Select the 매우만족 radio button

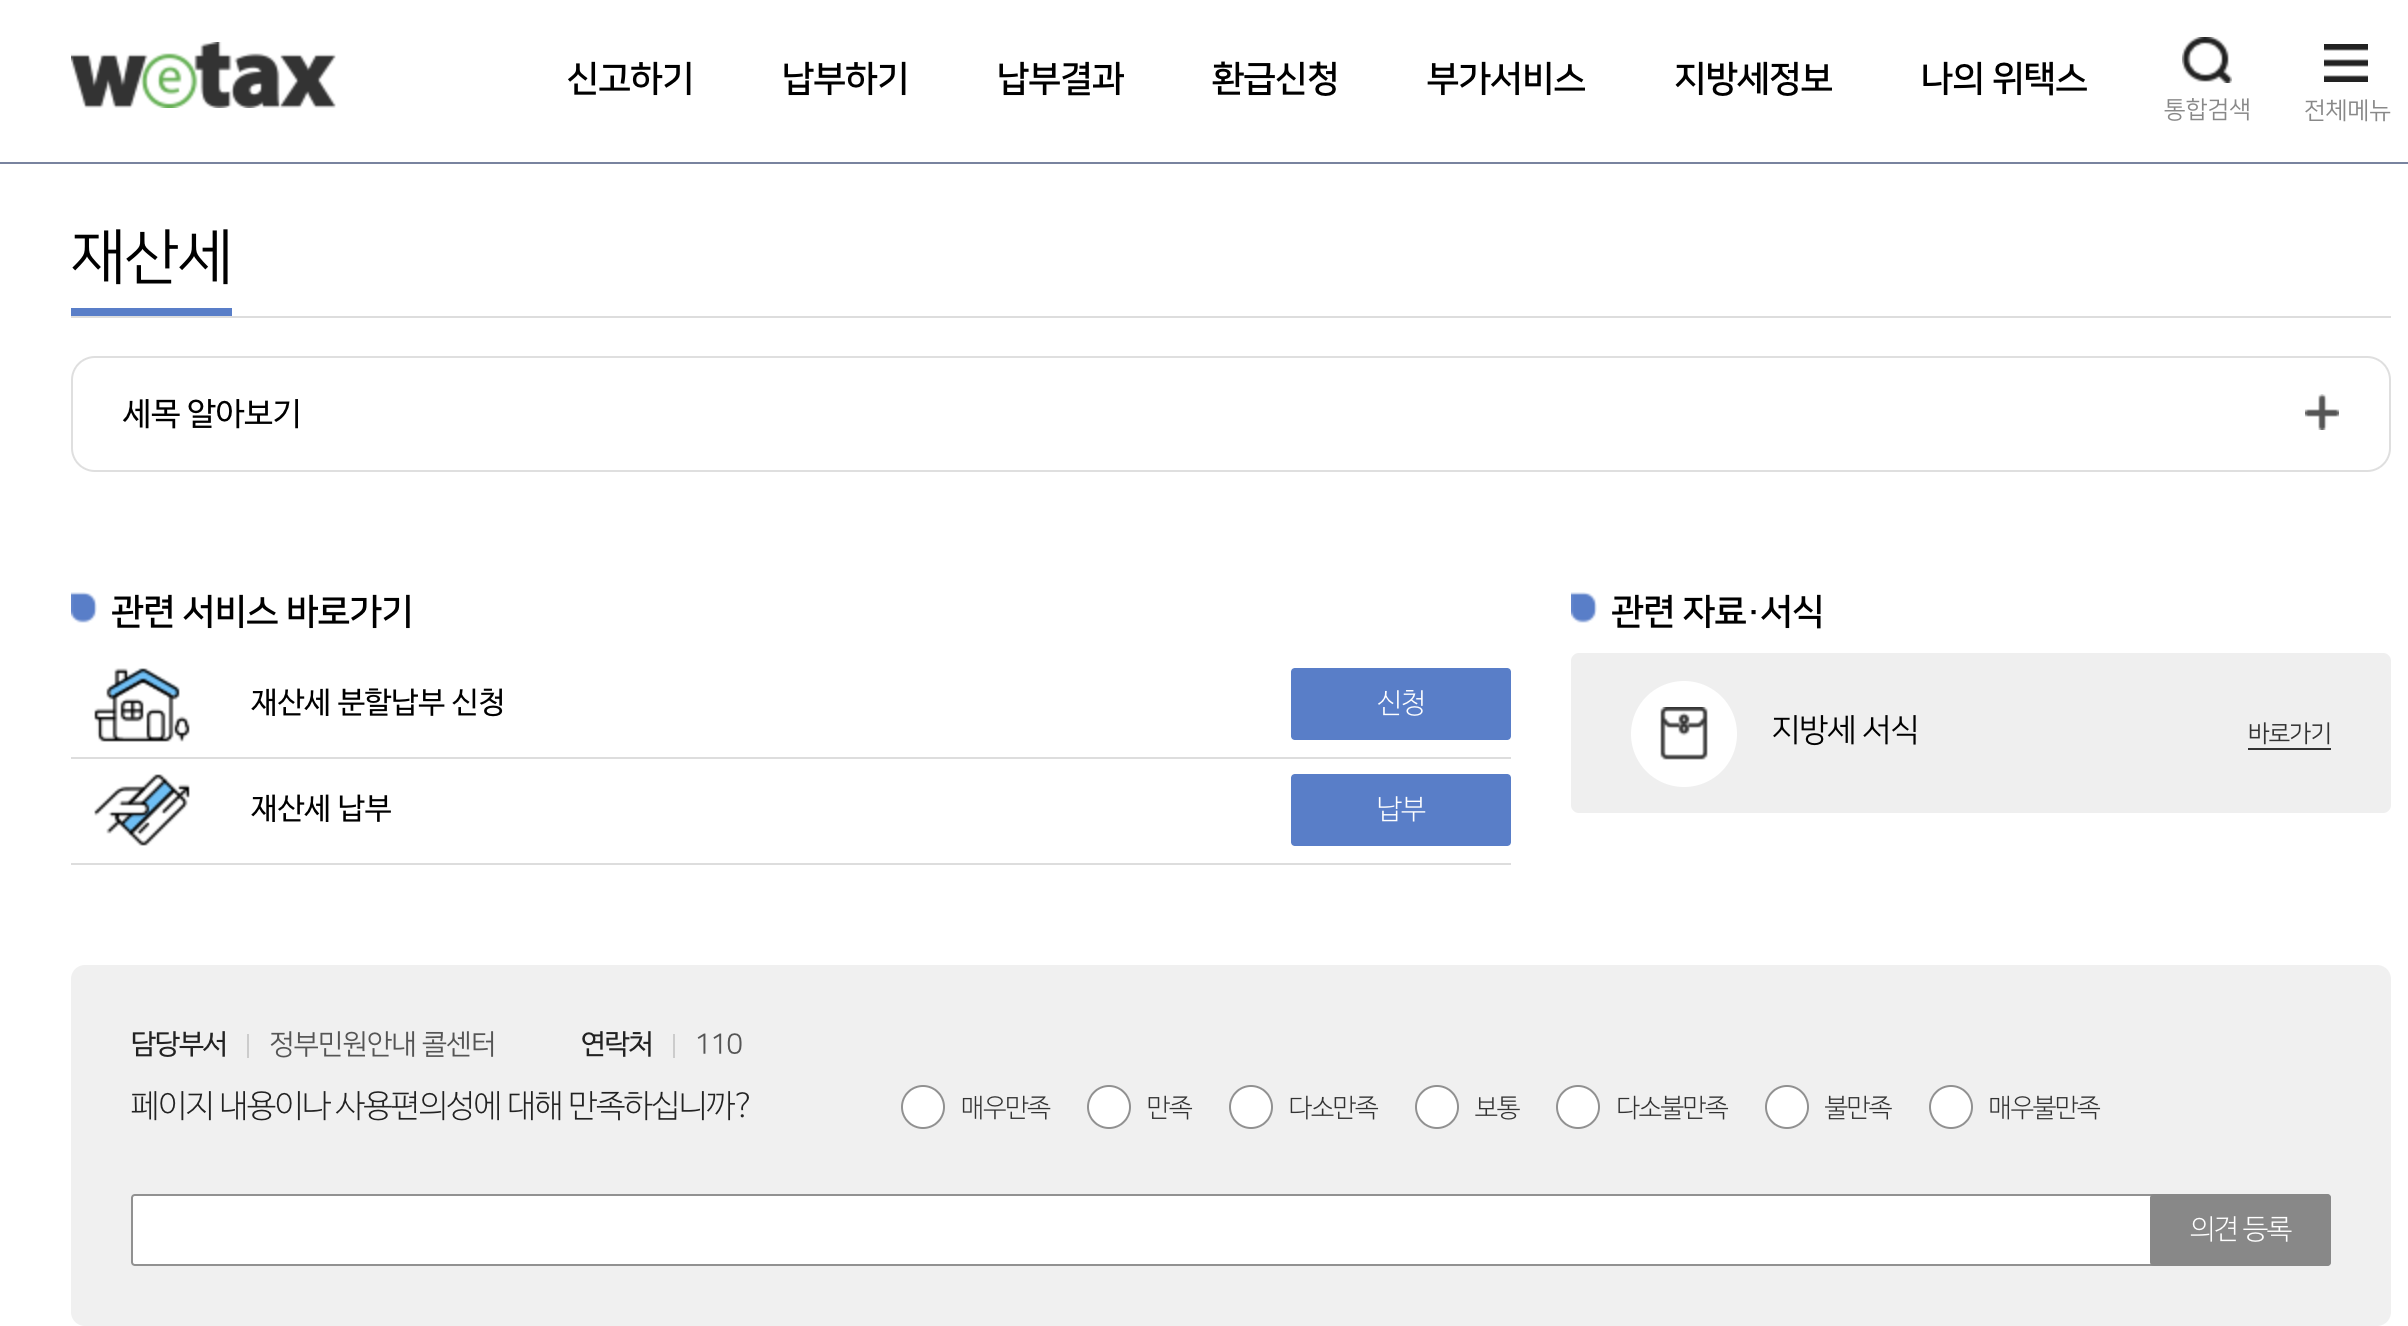(922, 1107)
